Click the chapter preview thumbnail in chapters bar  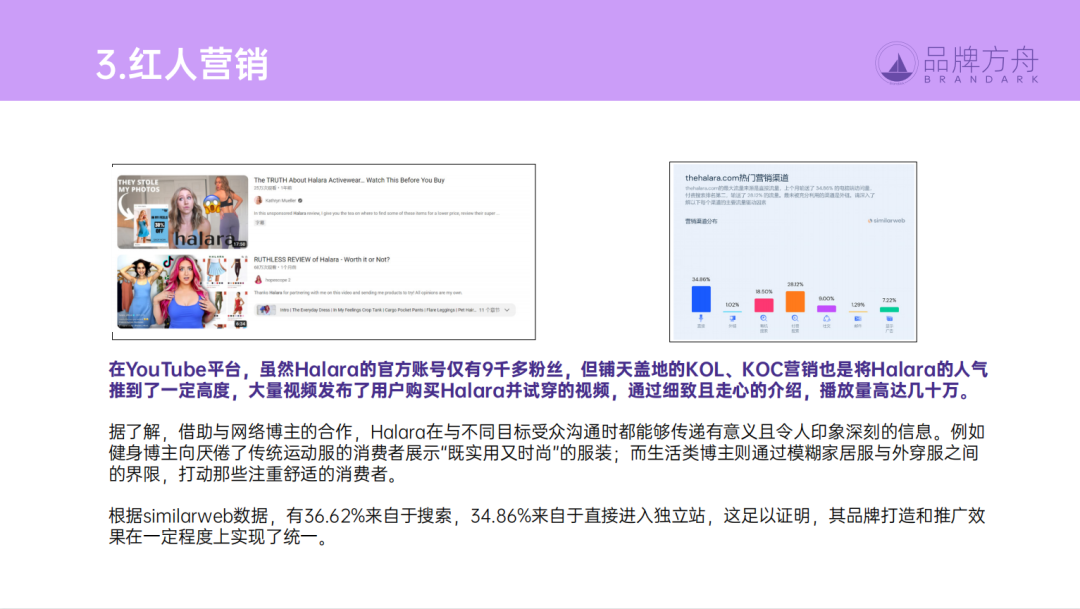(x=265, y=310)
